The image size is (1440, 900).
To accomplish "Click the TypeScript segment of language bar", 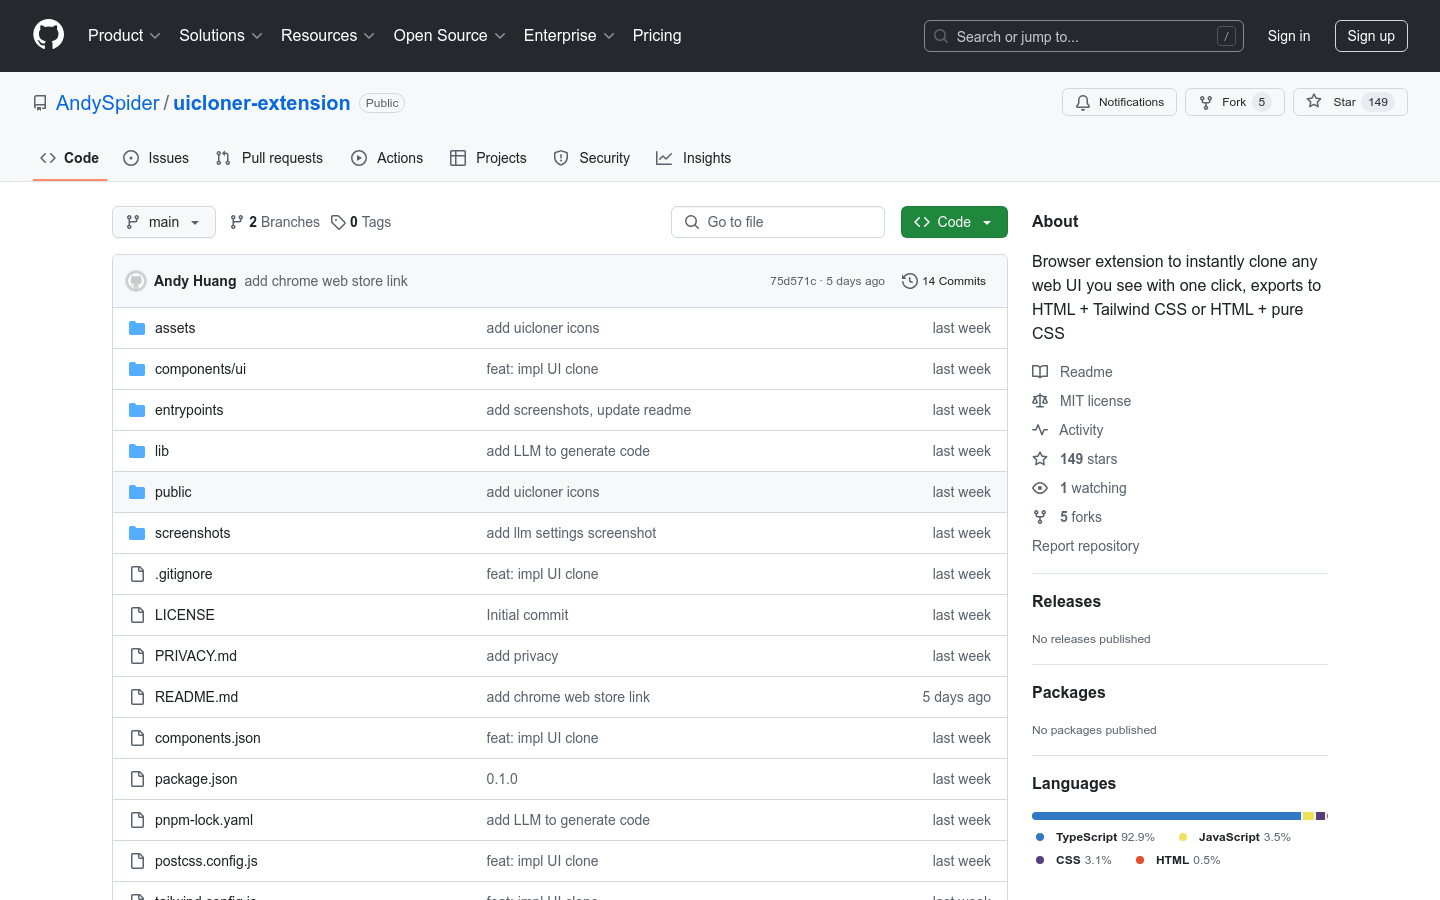I will click(x=1166, y=816).
